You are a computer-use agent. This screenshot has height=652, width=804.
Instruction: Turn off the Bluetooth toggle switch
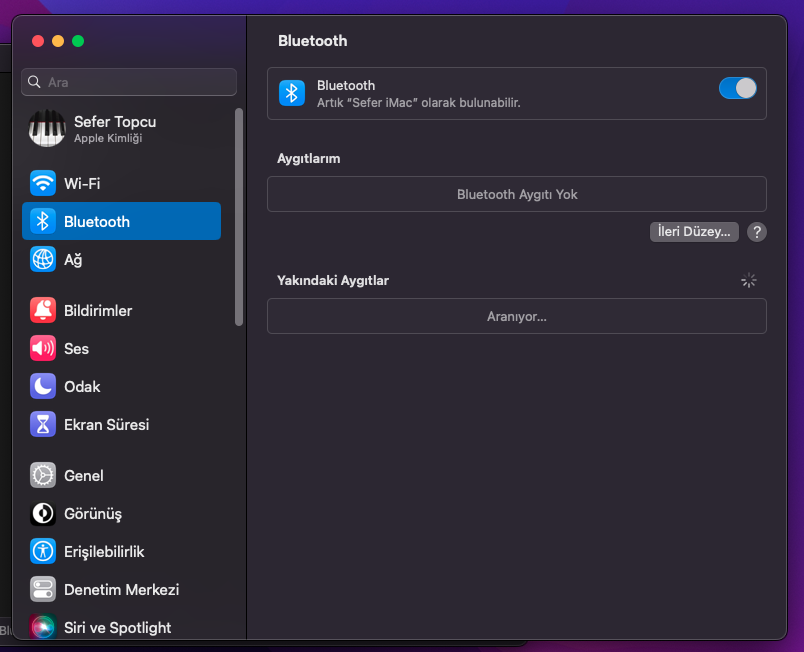(737, 88)
